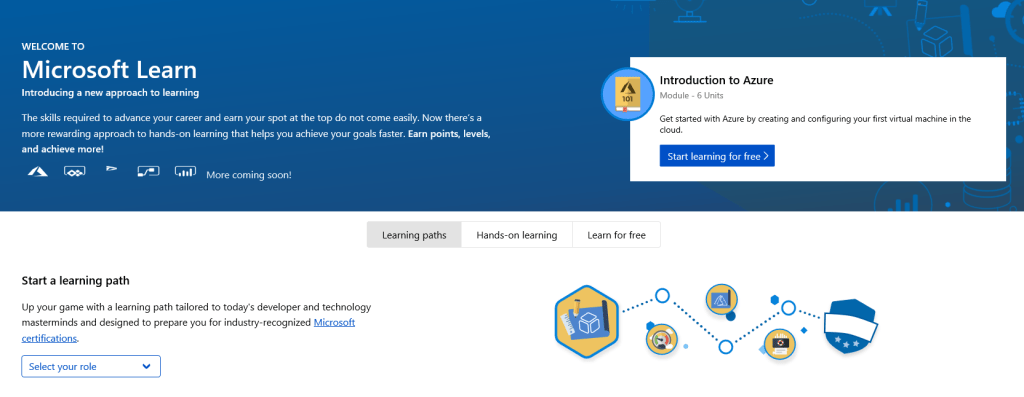Click the speedometer gauge badge icon
Image resolution: width=1024 pixels, height=397 pixels.
pyautogui.click(x=662, y=340)
